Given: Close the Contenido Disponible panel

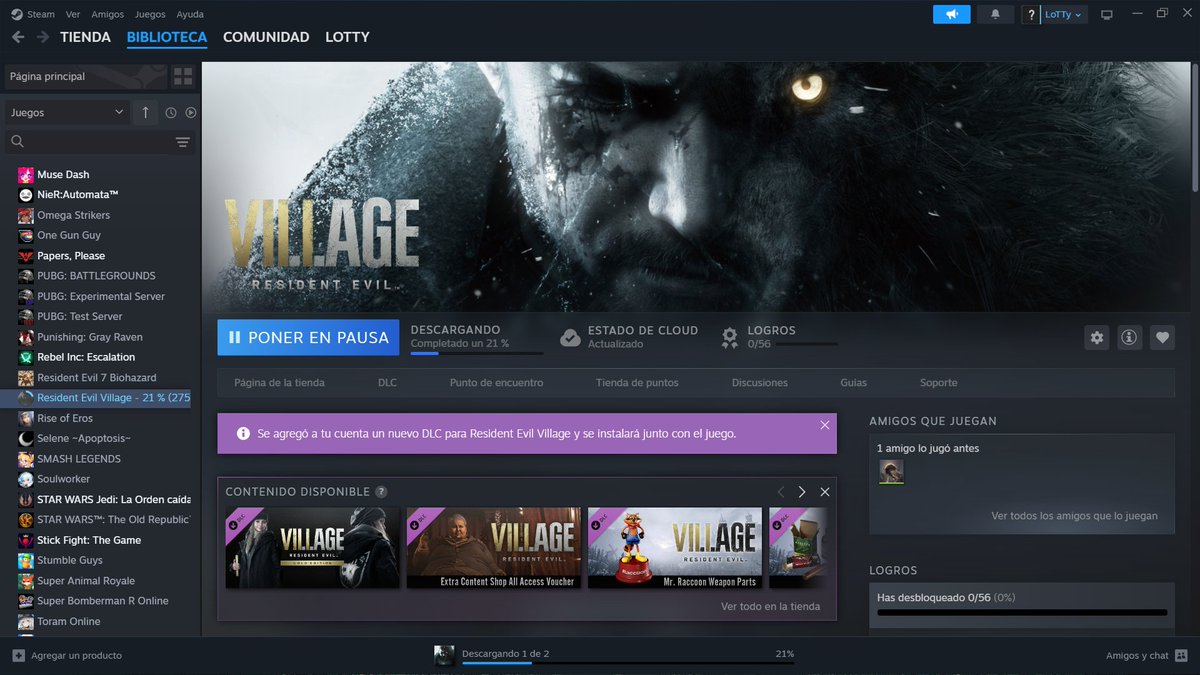Looking at the screenshot, I should click(x=825, y=492).
